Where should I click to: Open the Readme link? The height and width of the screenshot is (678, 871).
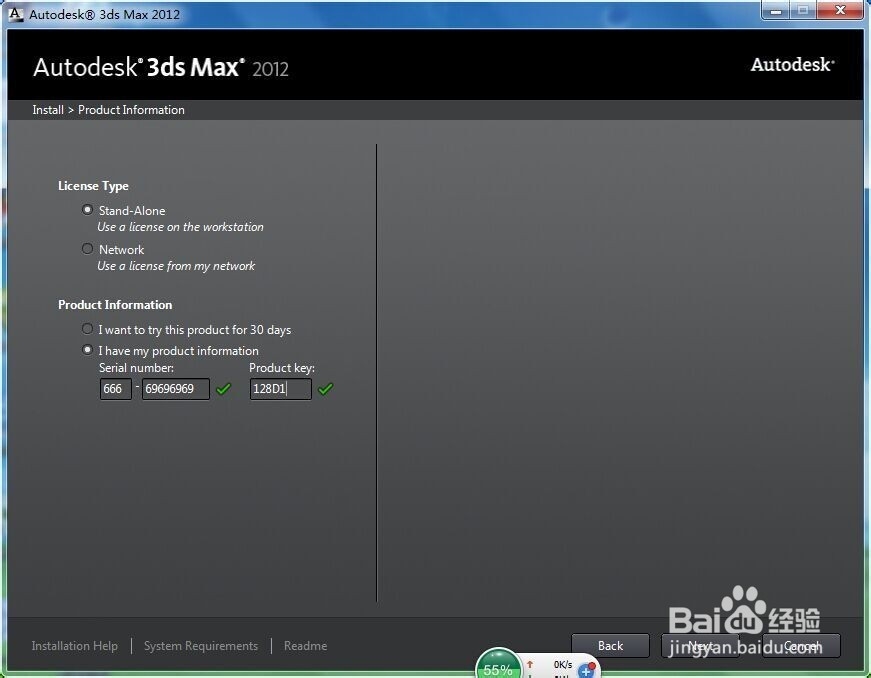[x=305, y=646]
